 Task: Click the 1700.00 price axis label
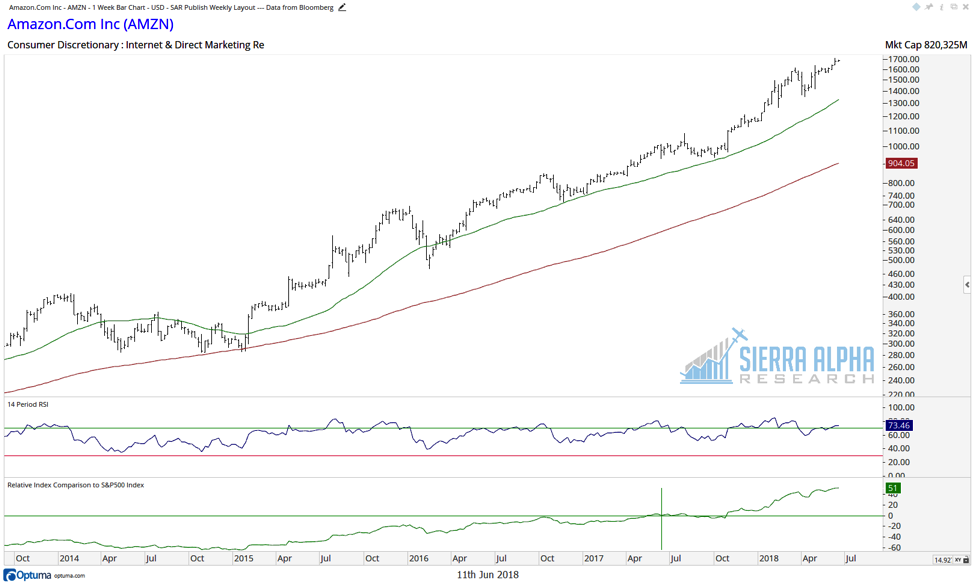[x=903, y=59]
